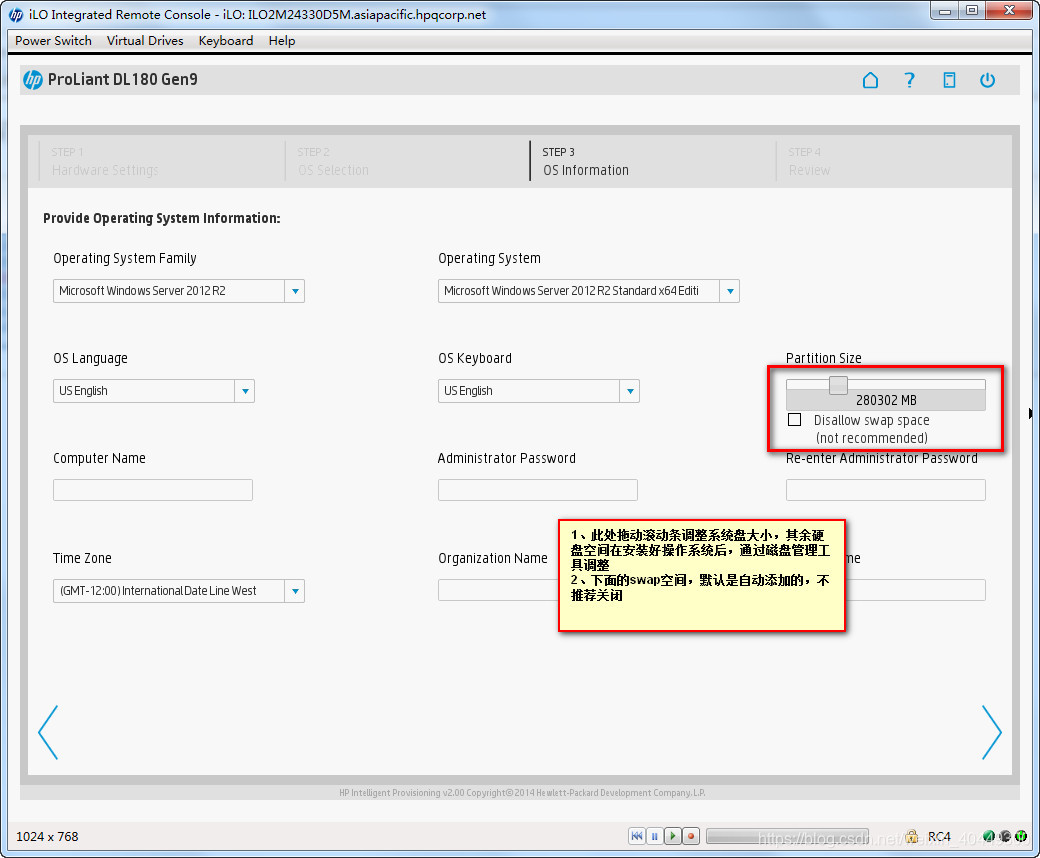Click the 1024 x 768 resolution text
Image resolution: width=1040 pixels, height=858 pixels.
click(x=47, y=837)
